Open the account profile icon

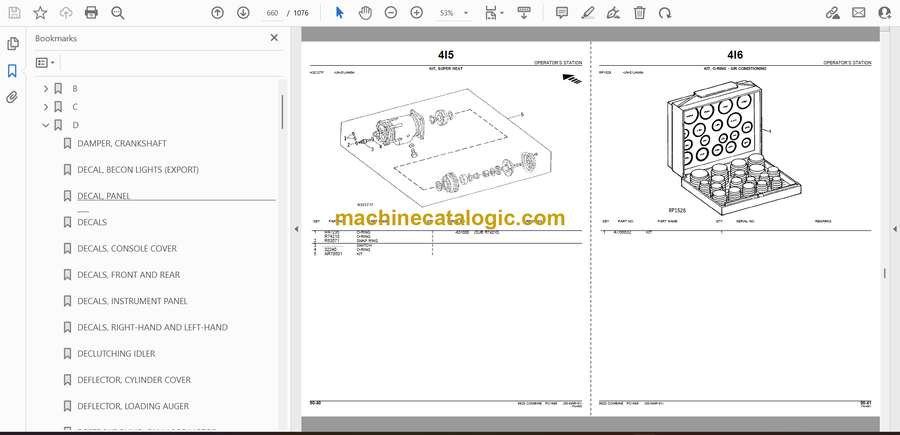pos(885,13)
